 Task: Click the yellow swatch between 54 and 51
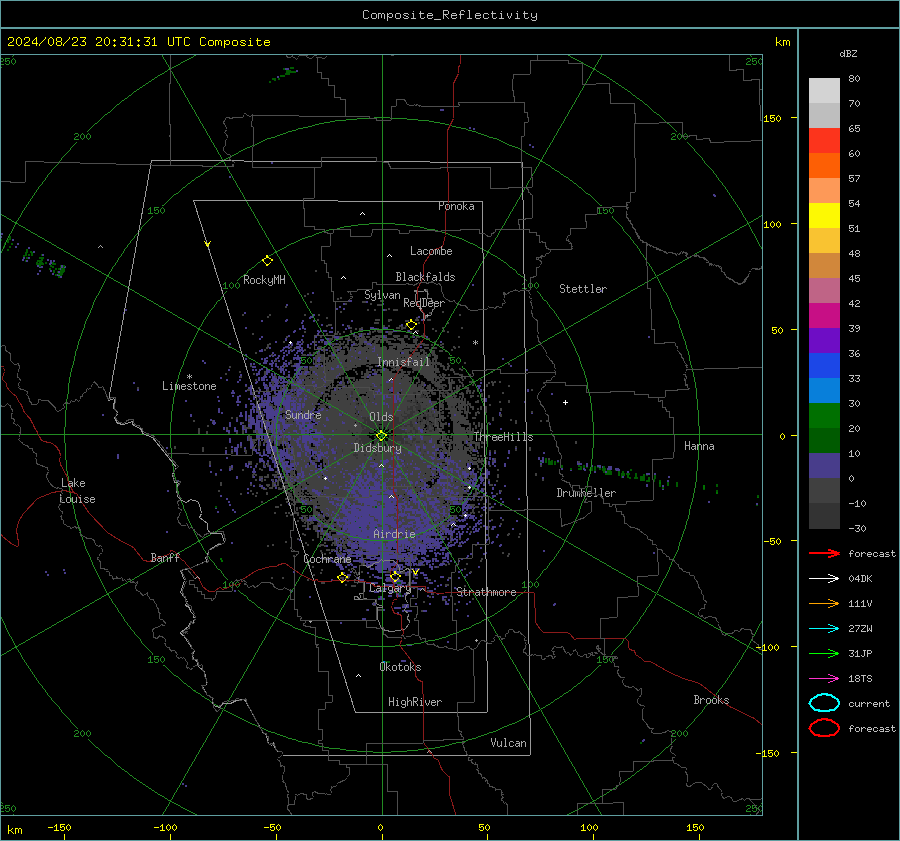pyautogui.click(x=824, y=215)
